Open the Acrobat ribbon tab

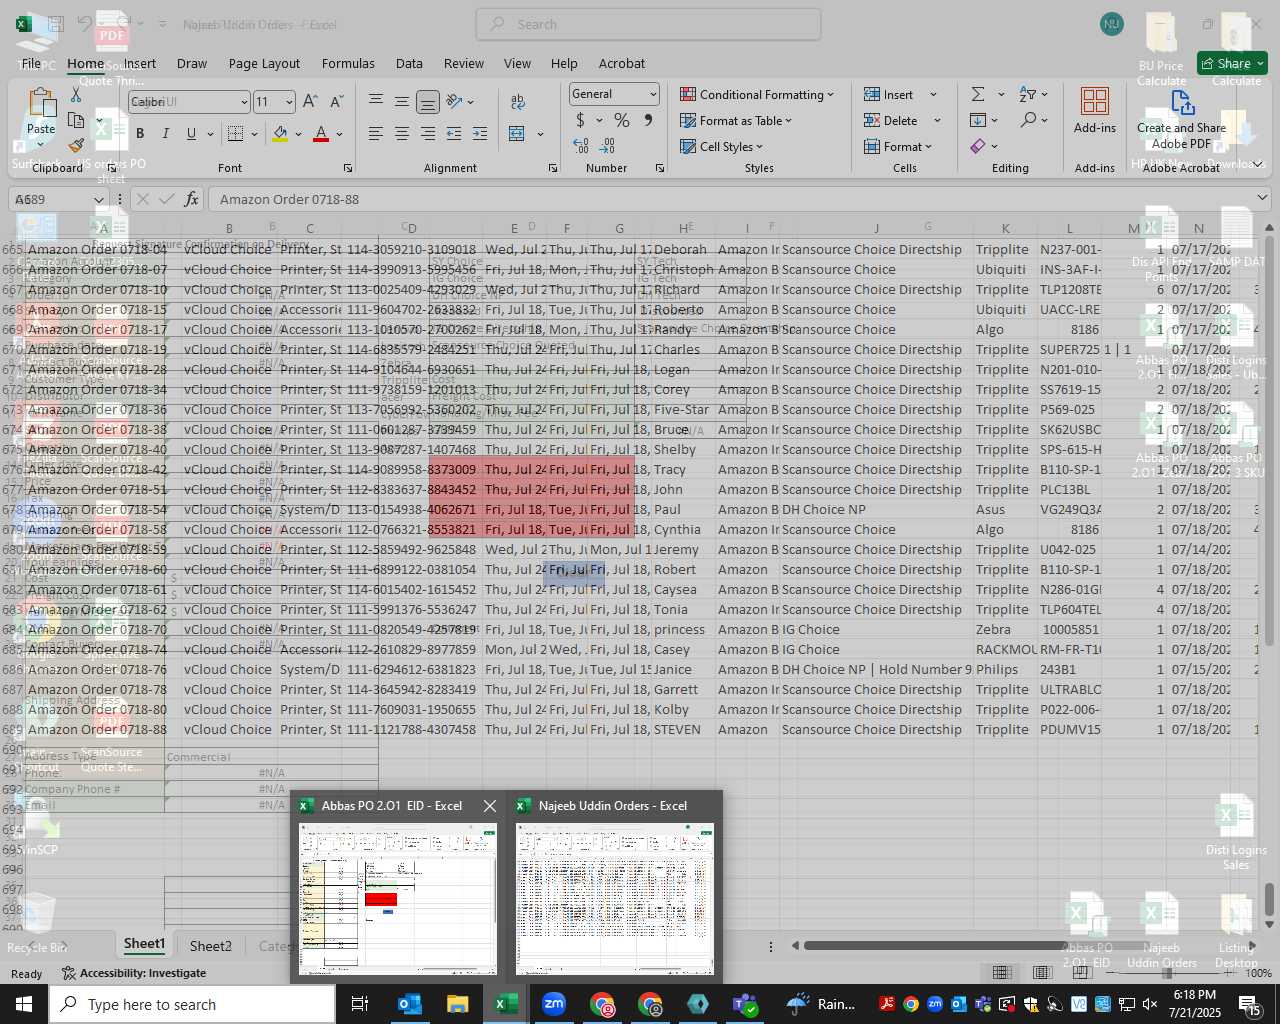pyautogui.click(x=622, y=63)
